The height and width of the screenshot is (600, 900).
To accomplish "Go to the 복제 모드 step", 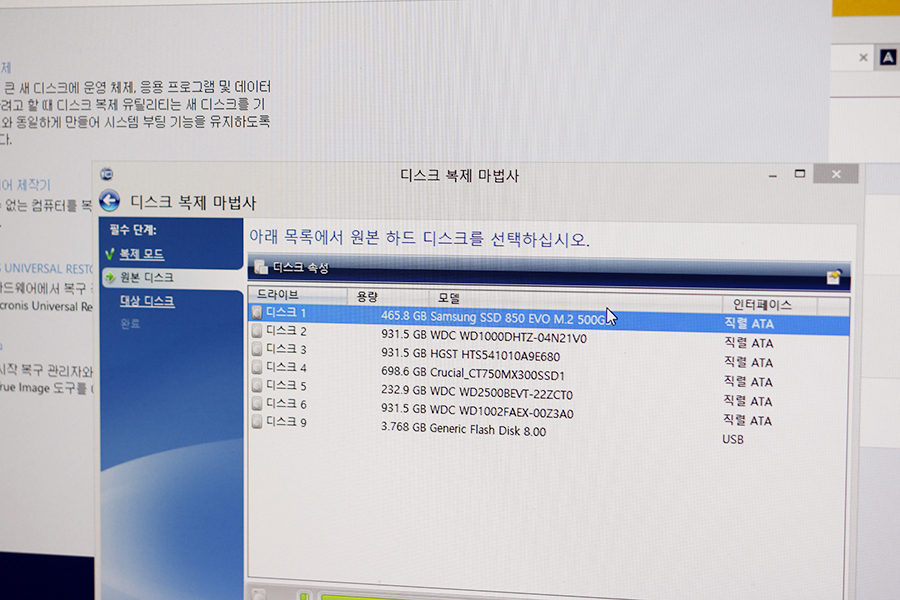I will pyautogui.click(x=141, y=255).
